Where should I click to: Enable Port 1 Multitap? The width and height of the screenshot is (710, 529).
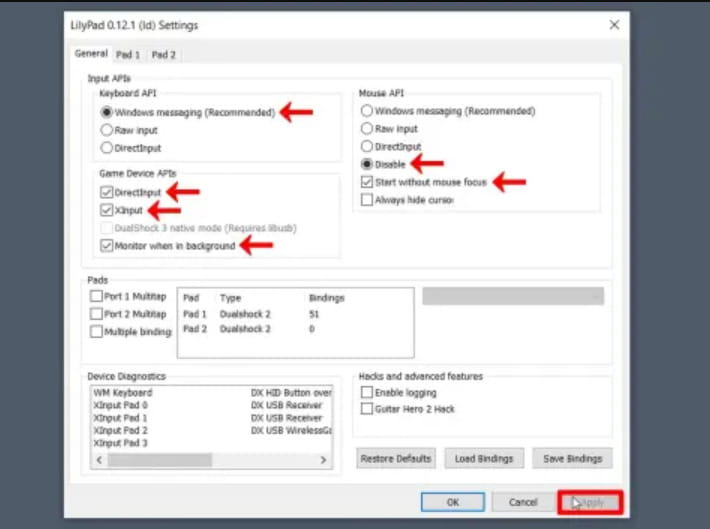click(x=96, y=297)
